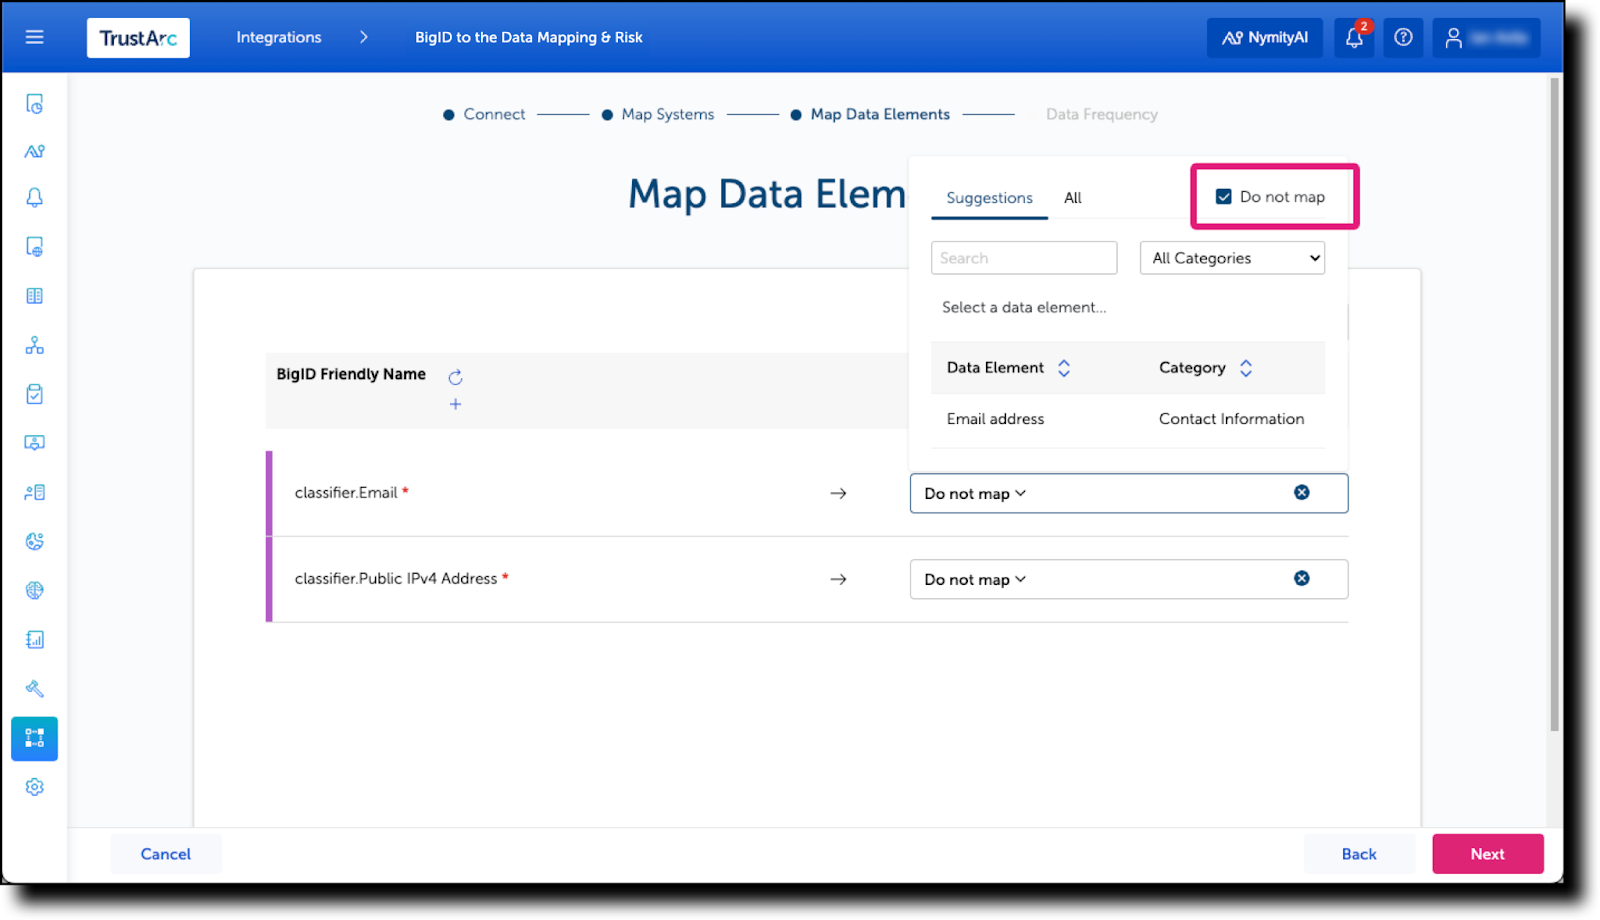
Task: Focus the data element Search field
Action: [x=1024, y=258]
